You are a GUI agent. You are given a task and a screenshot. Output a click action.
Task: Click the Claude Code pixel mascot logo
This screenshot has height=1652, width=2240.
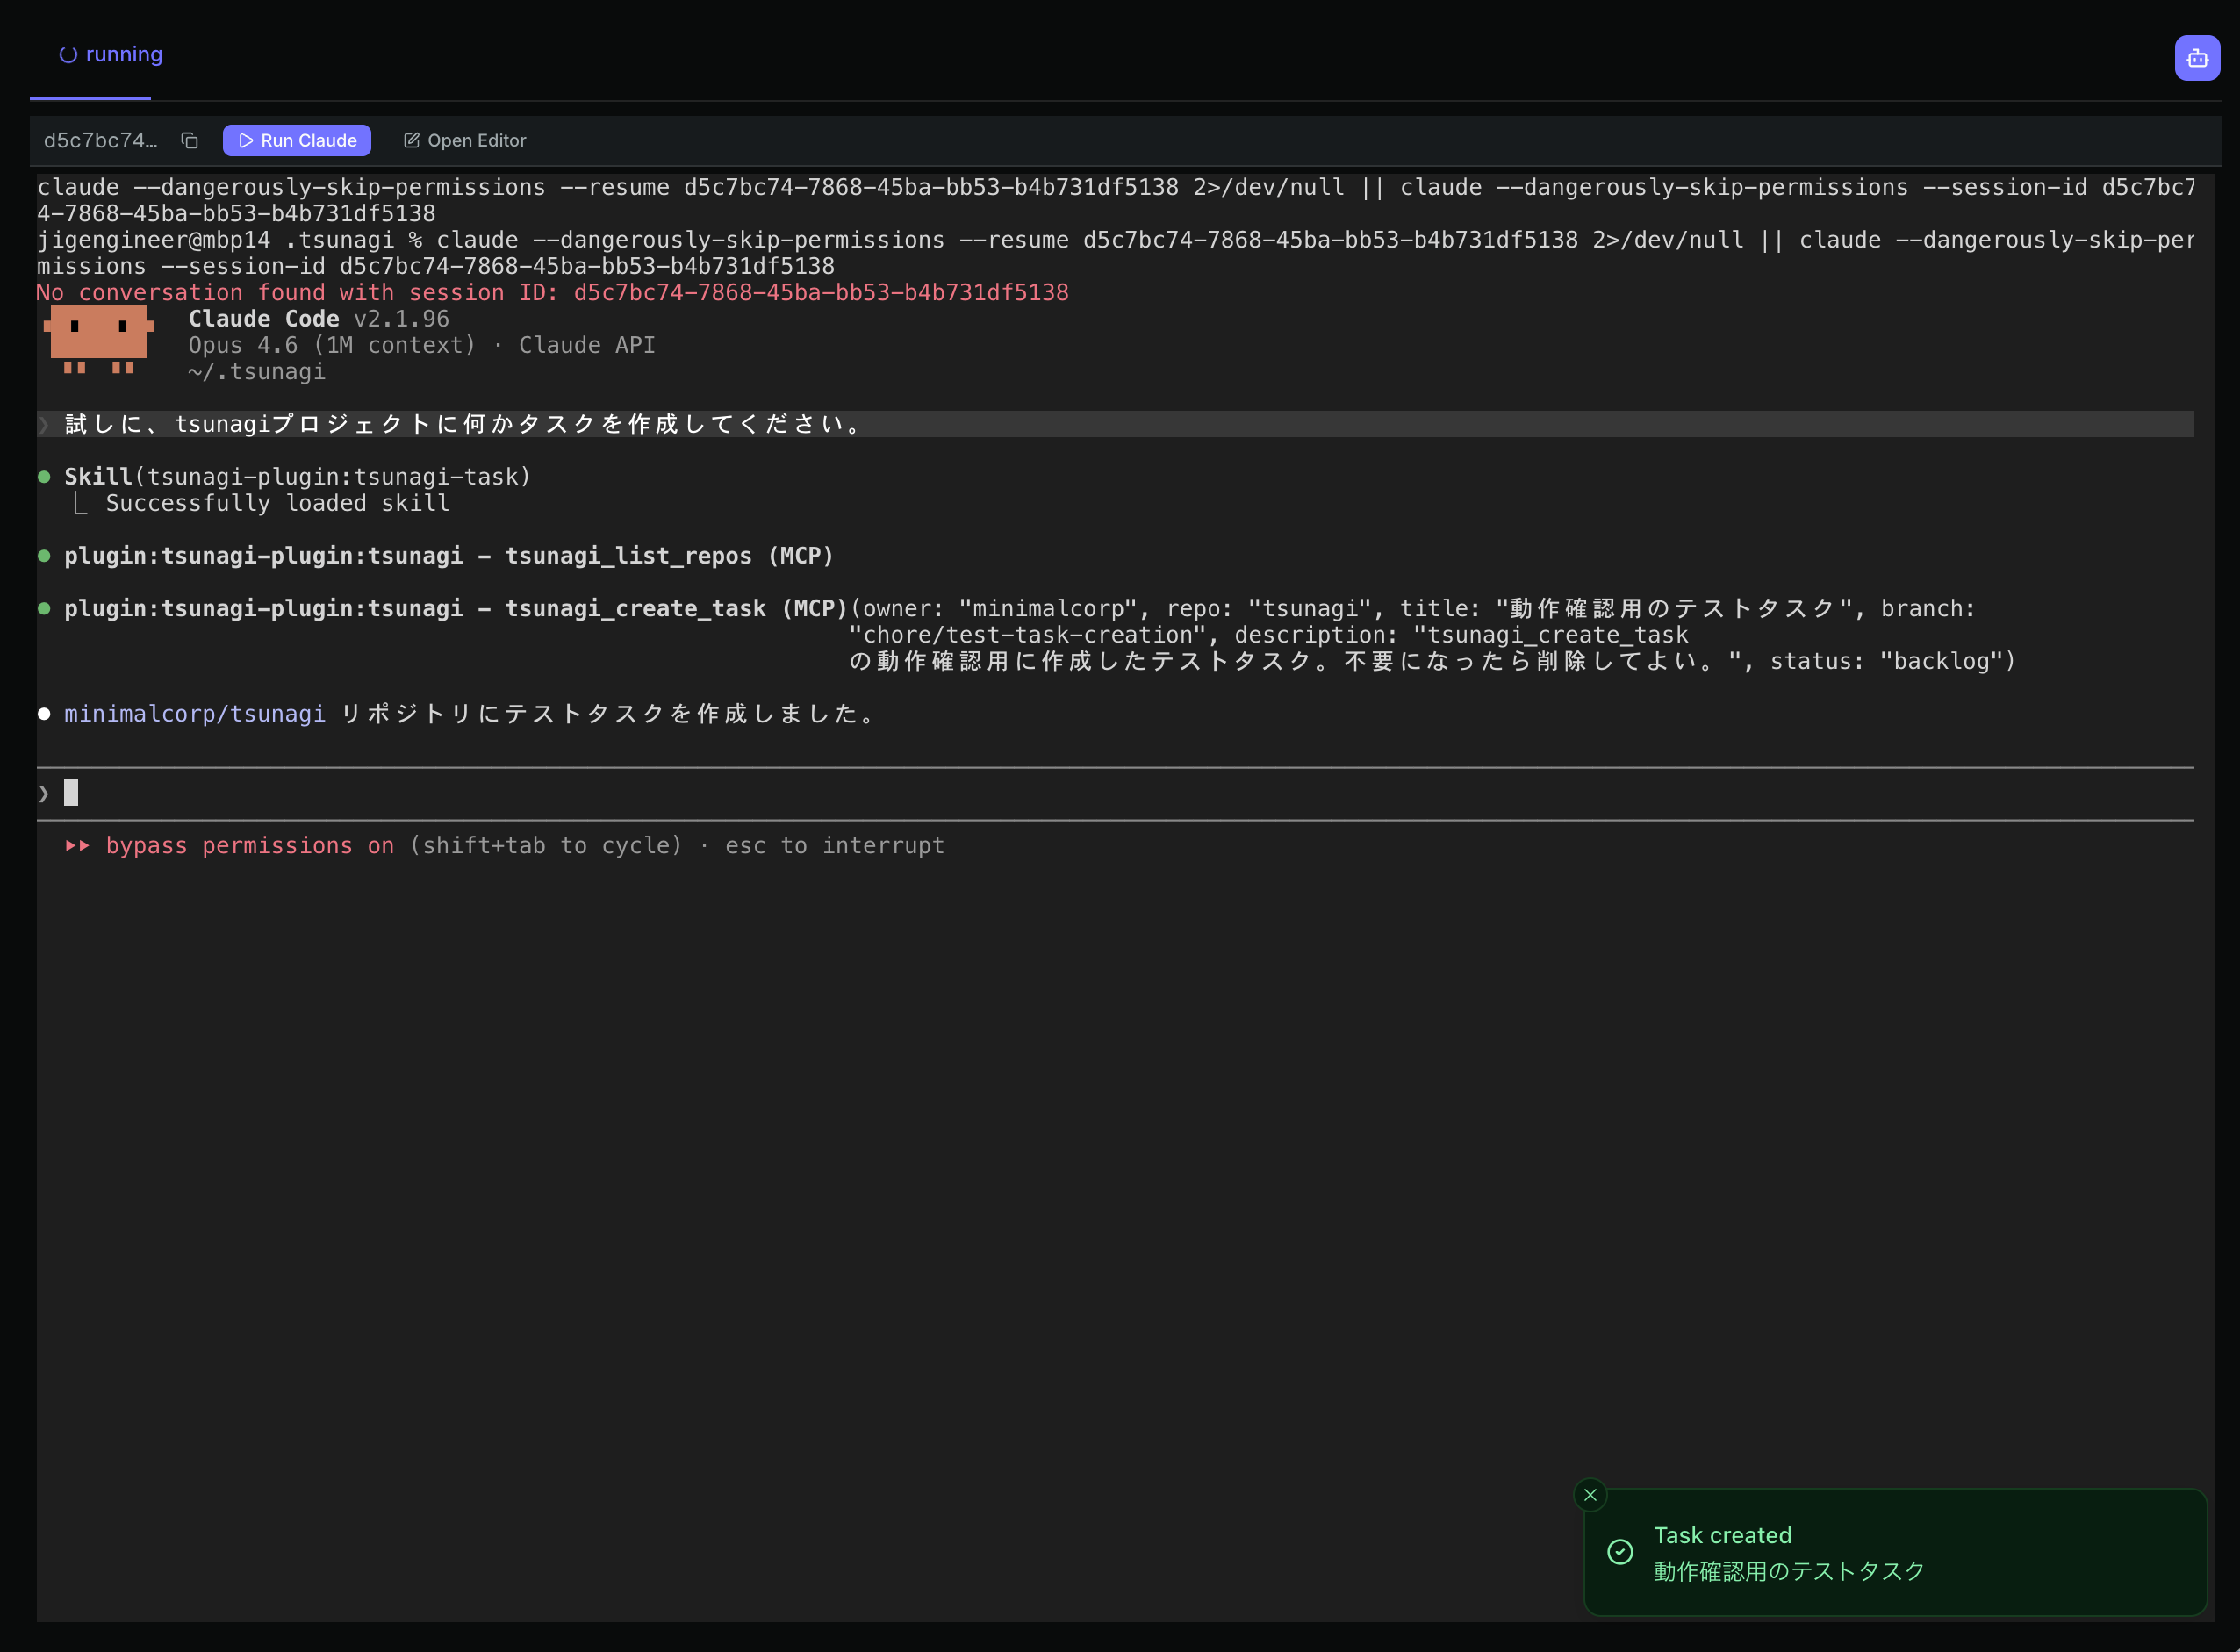point(98,340)
